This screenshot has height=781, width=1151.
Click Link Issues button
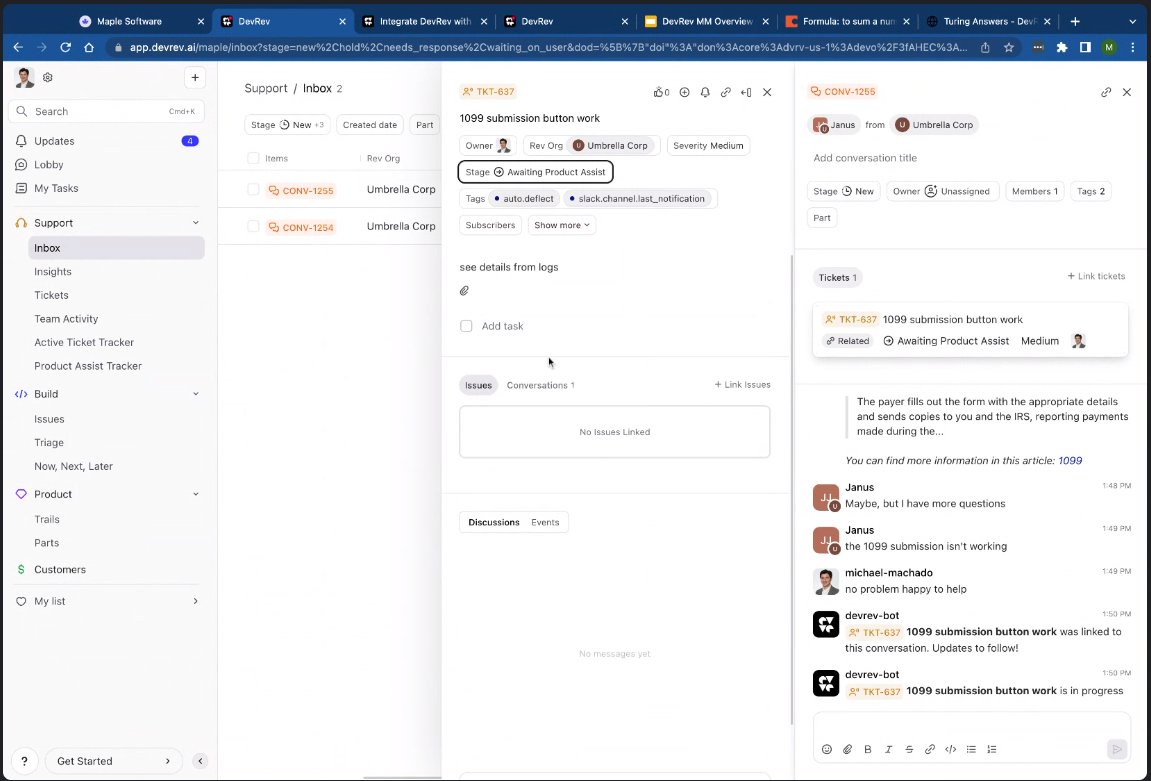[743, 385]
